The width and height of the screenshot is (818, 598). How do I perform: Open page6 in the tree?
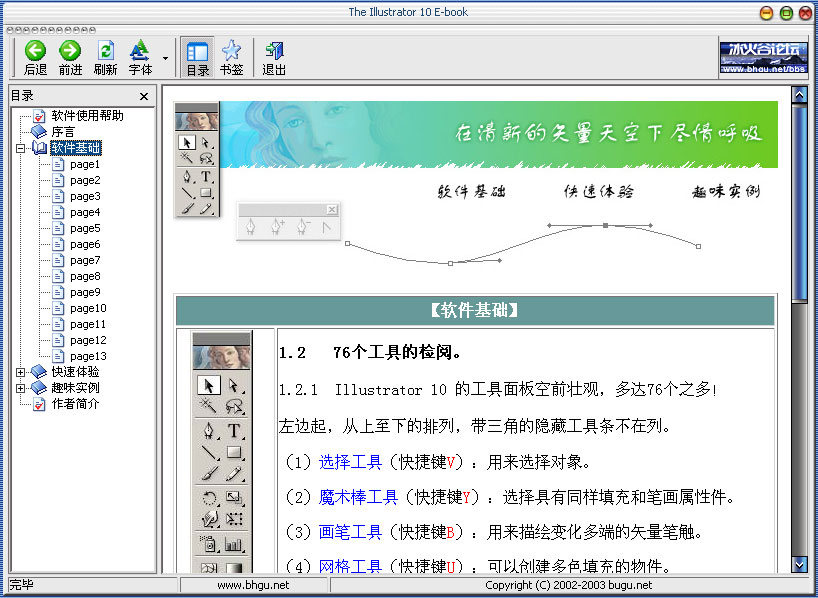click(85, 244)
